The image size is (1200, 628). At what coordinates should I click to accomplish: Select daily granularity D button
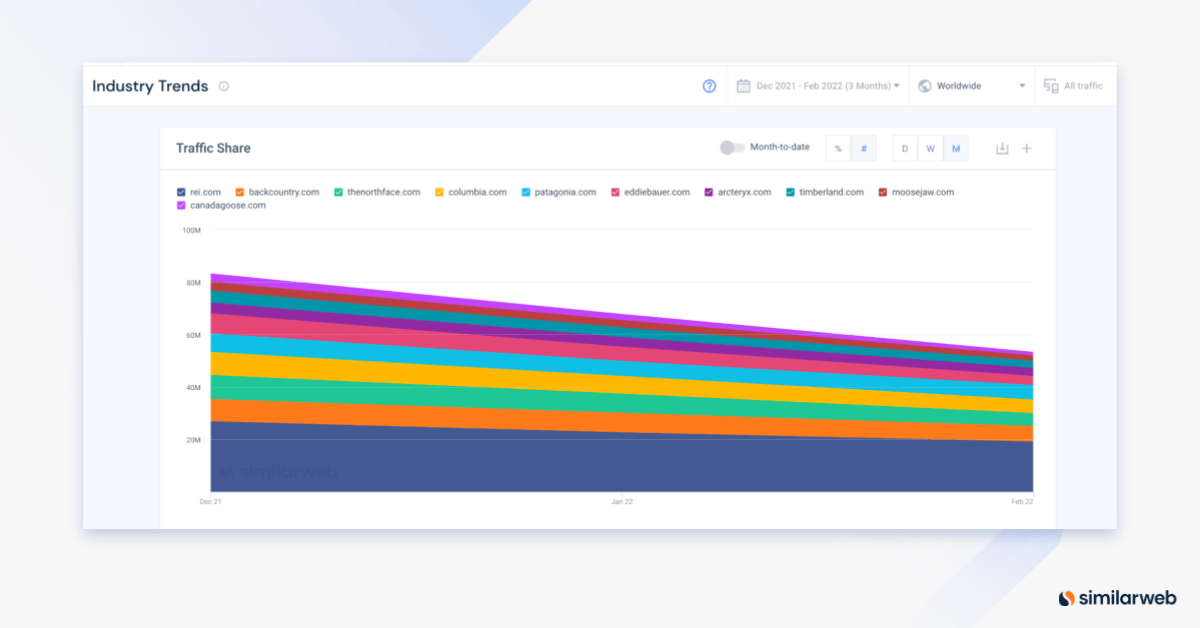tap(905, 148)
